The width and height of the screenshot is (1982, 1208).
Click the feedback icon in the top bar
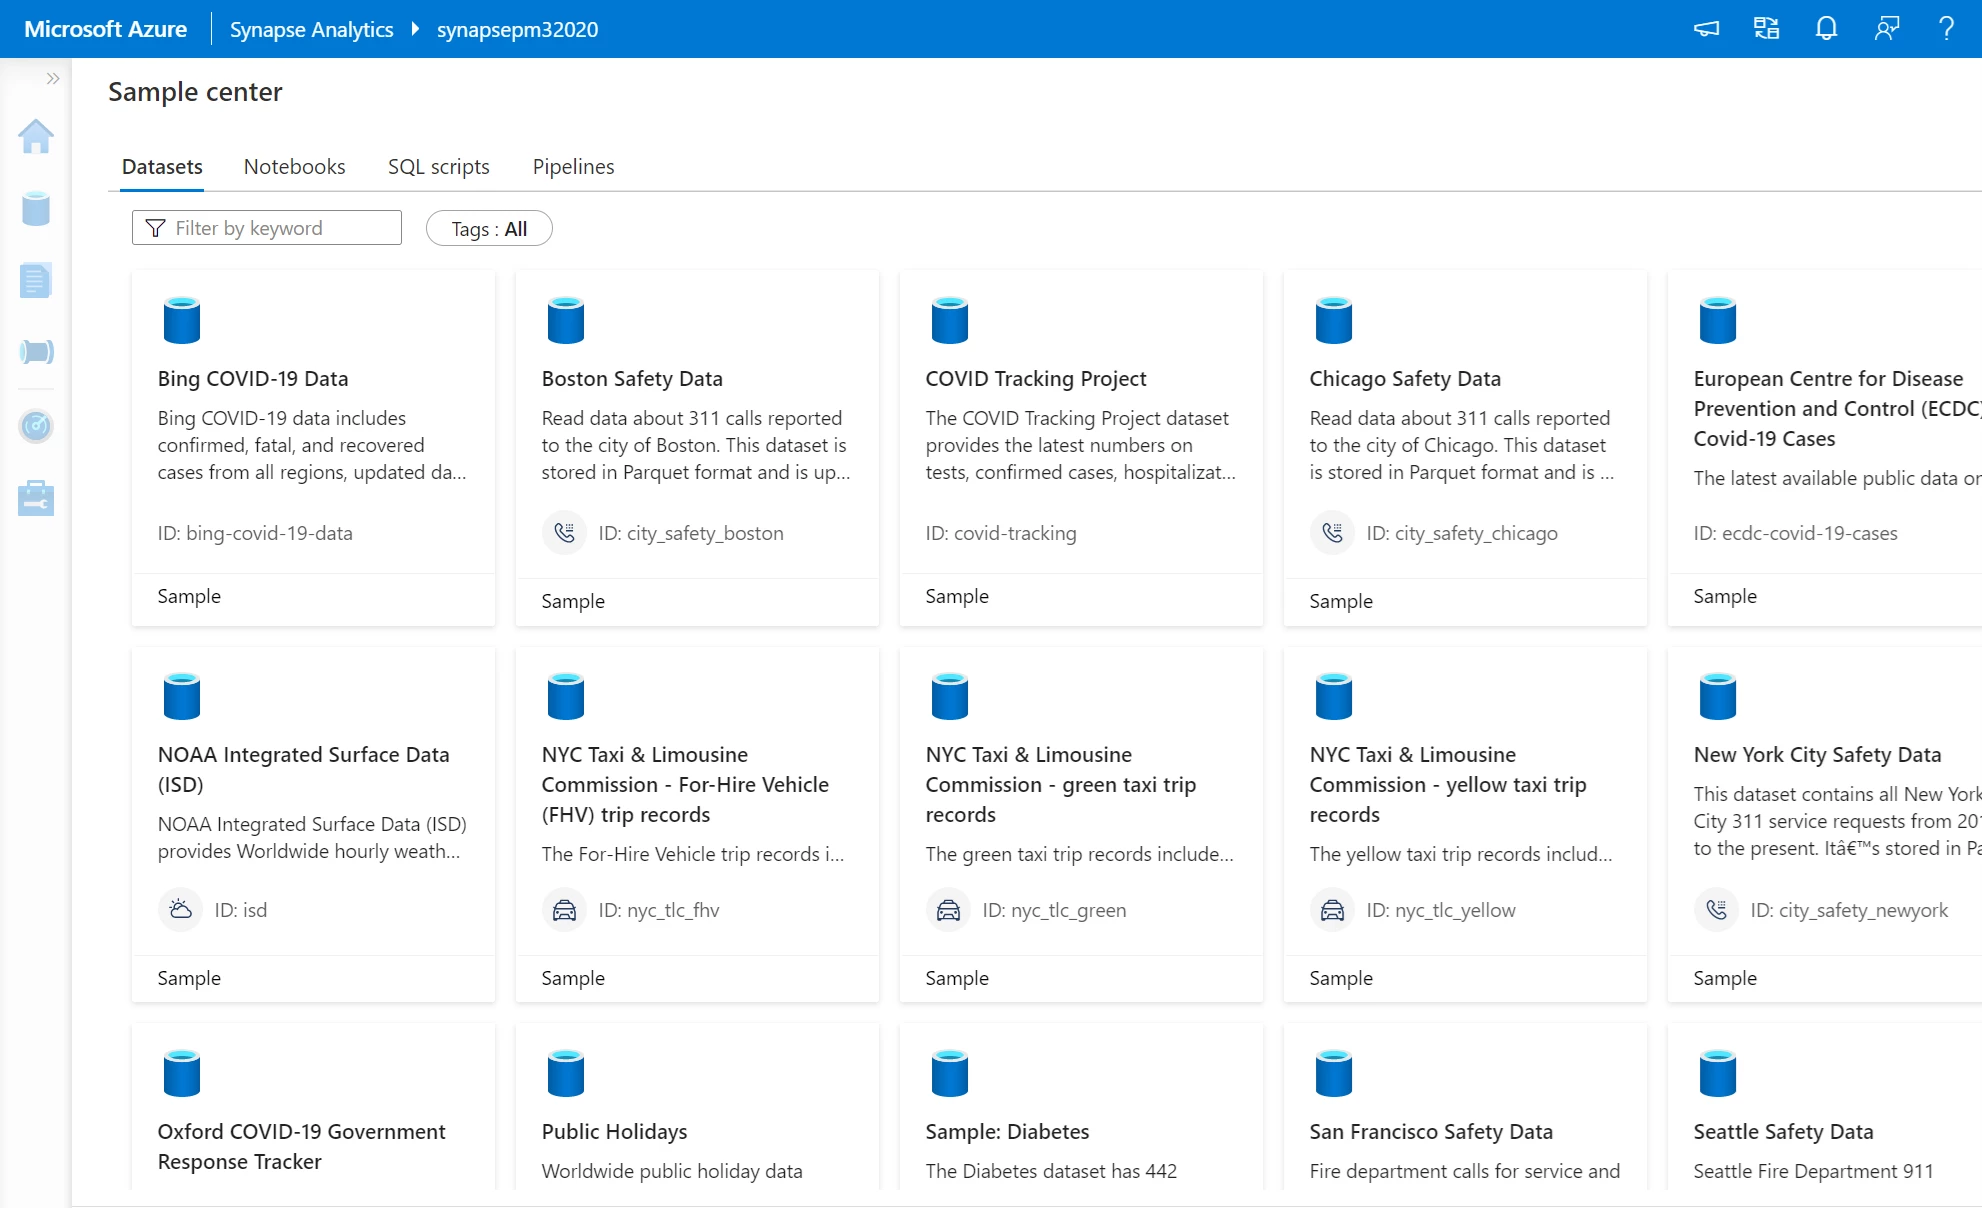(x=1886, y=29)
